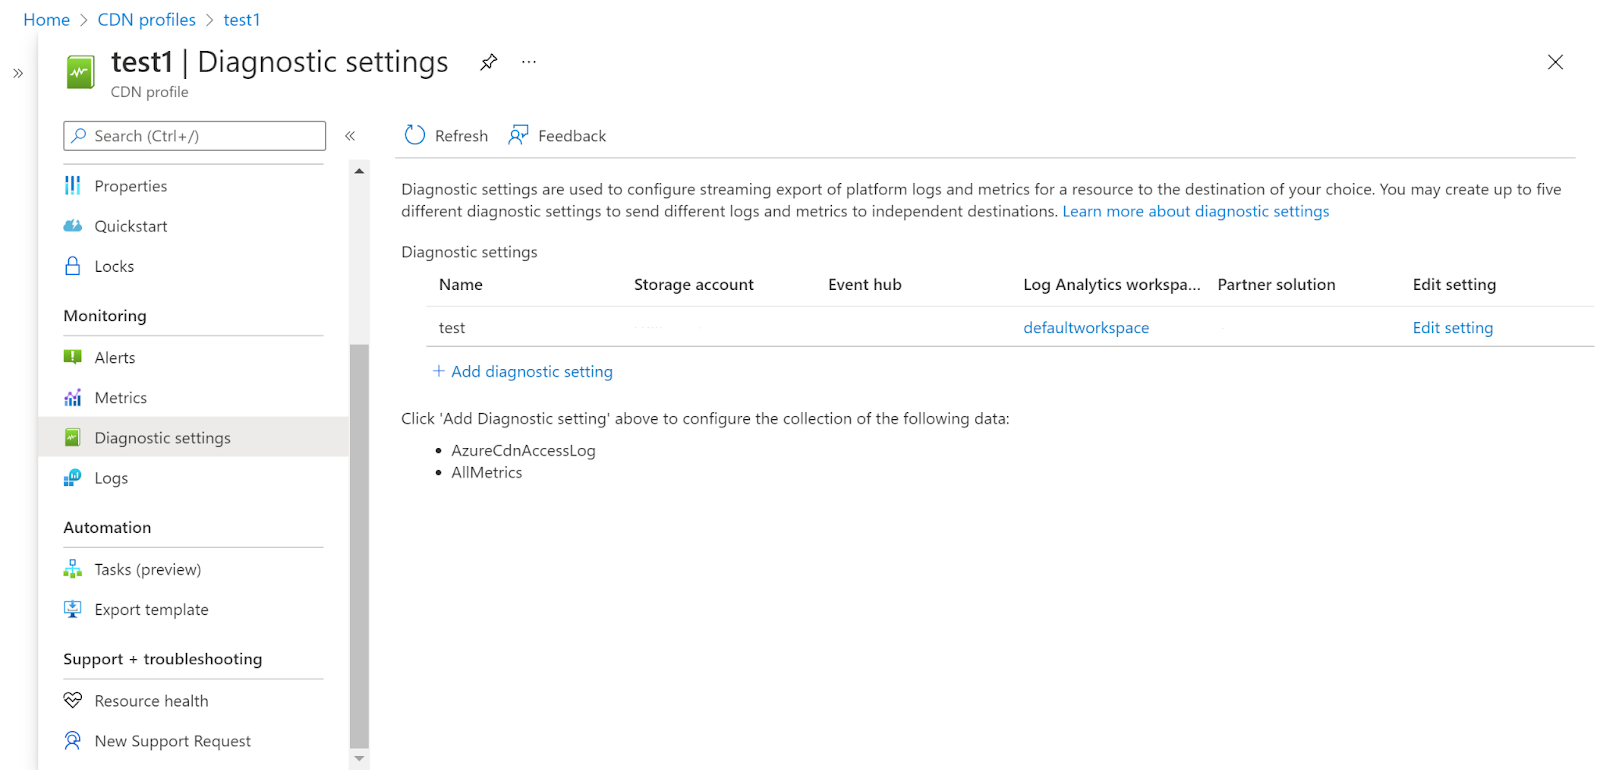Open Logs in the Monitoring section
Viewport: 1600px width, 770px height.
(x=111, y=478)
